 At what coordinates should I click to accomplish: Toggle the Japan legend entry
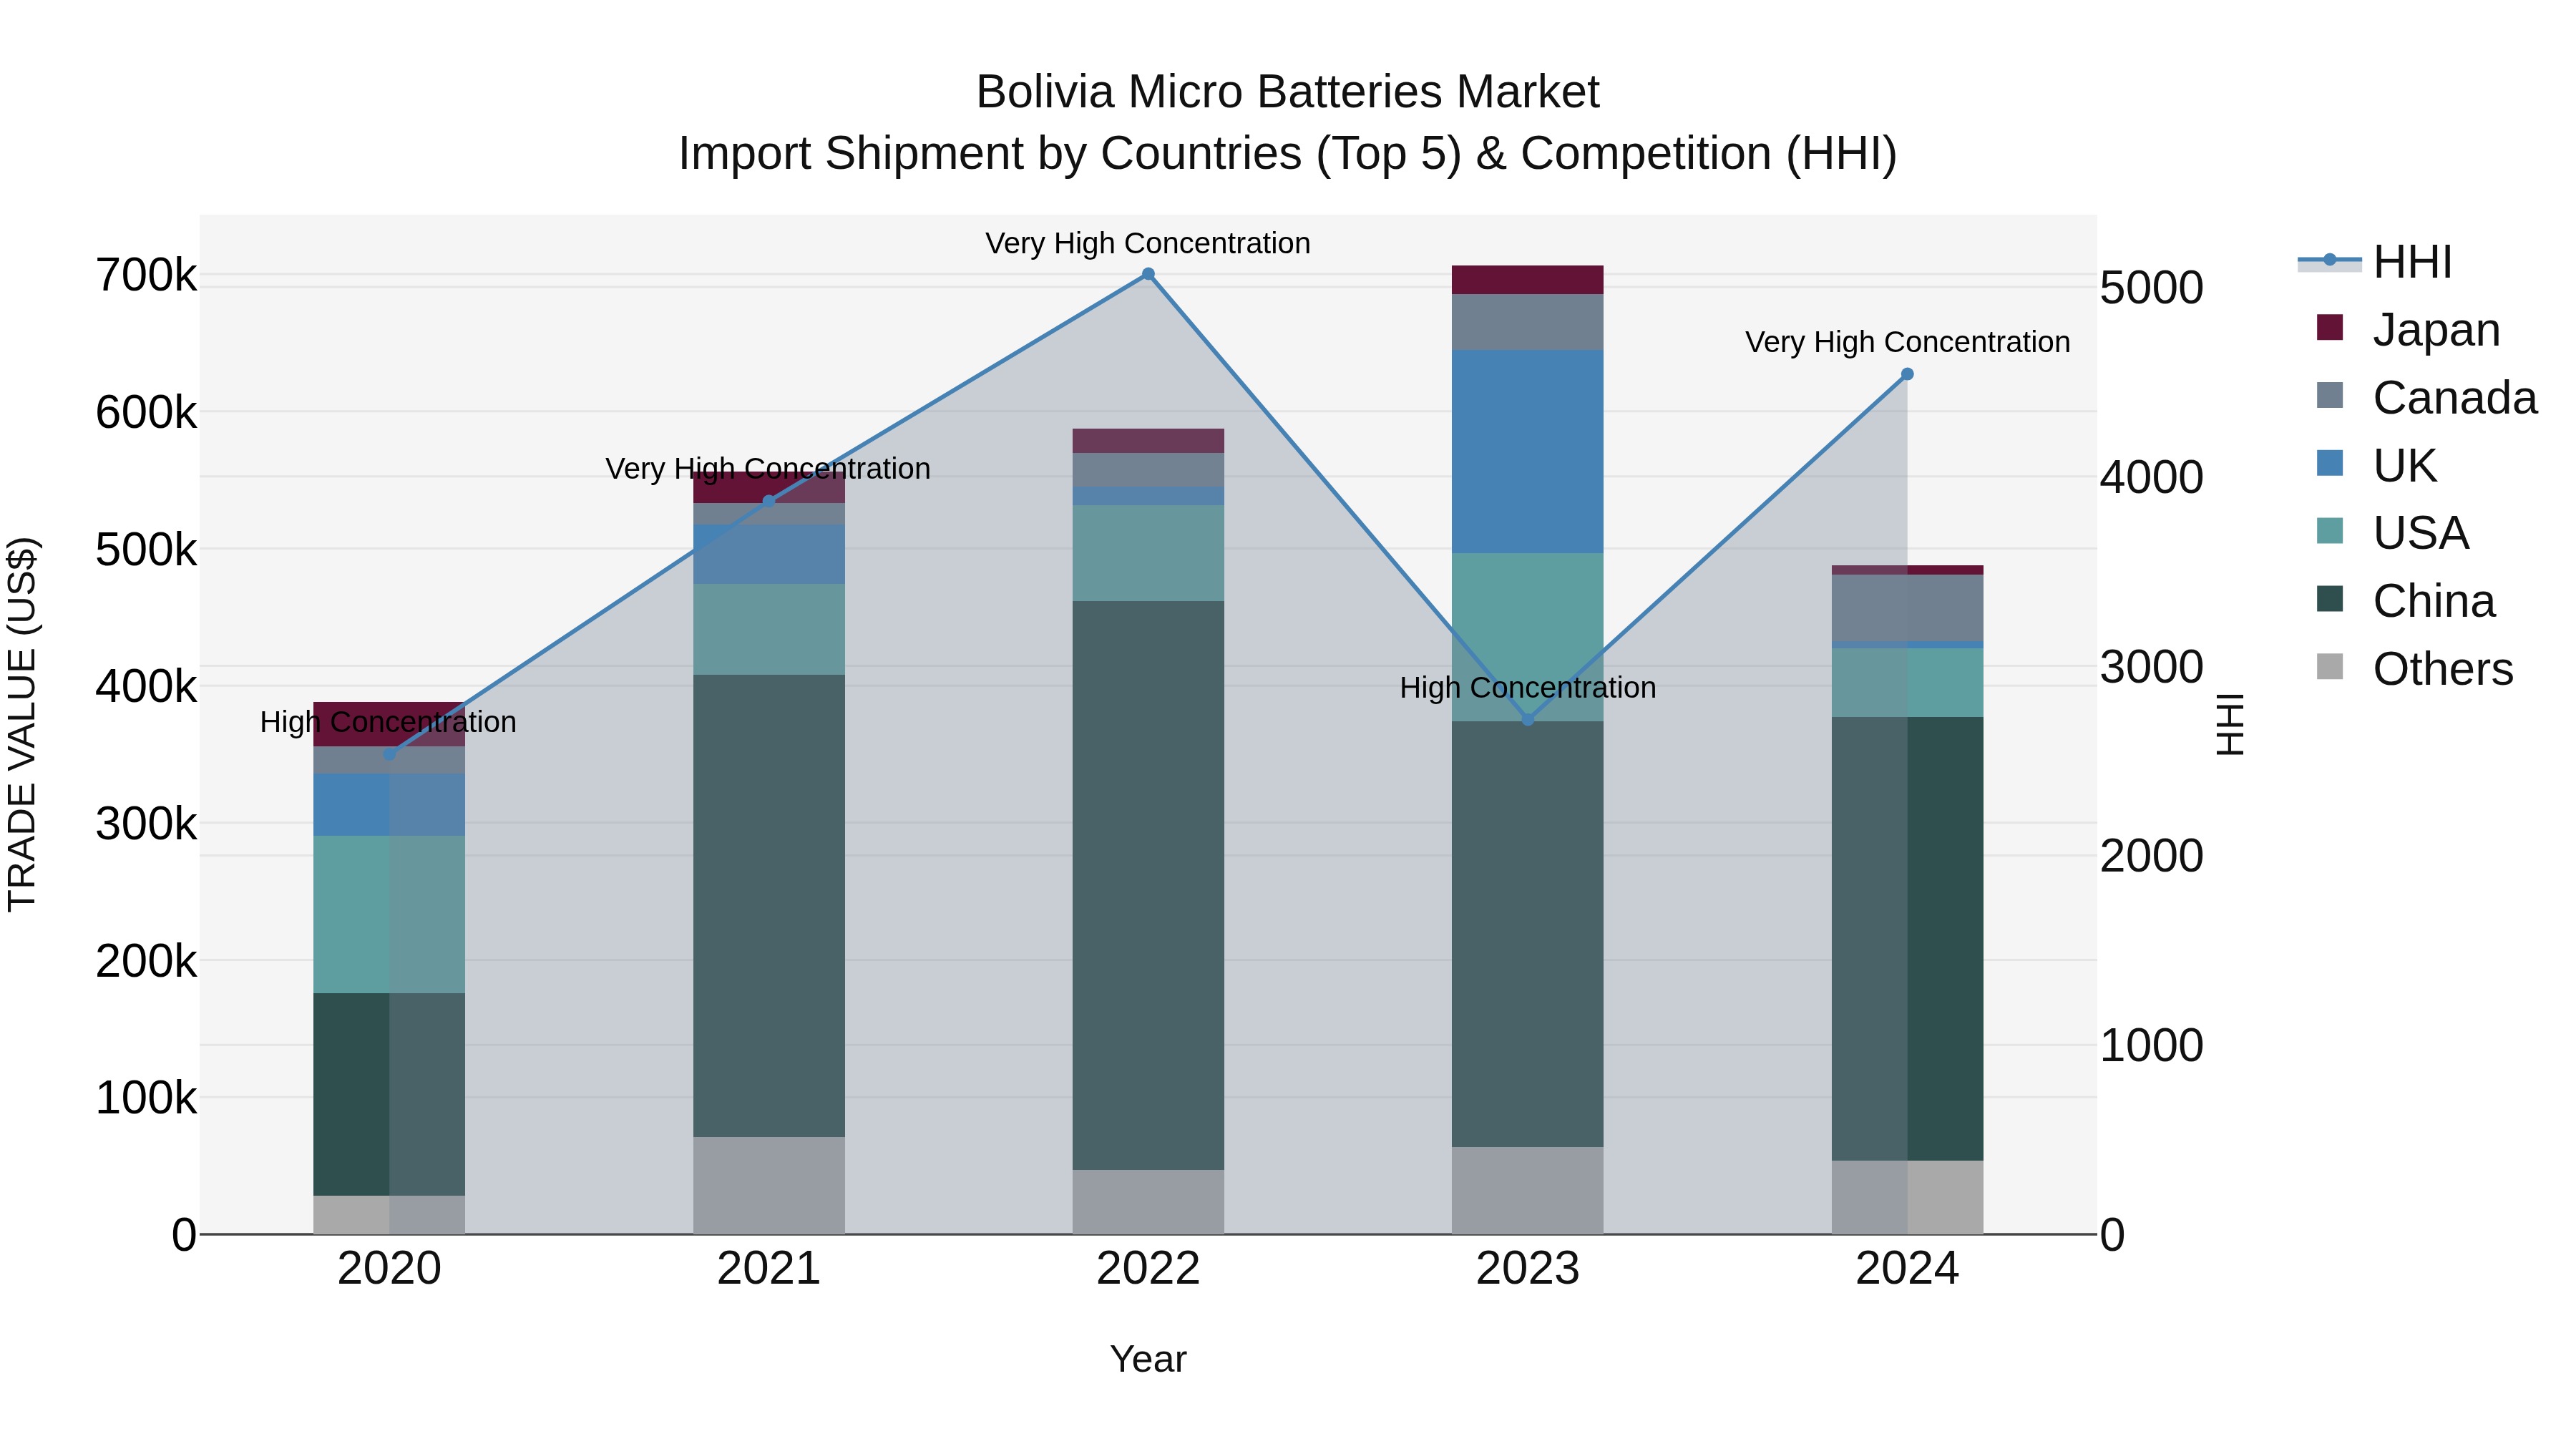[x=2409, y=329]
